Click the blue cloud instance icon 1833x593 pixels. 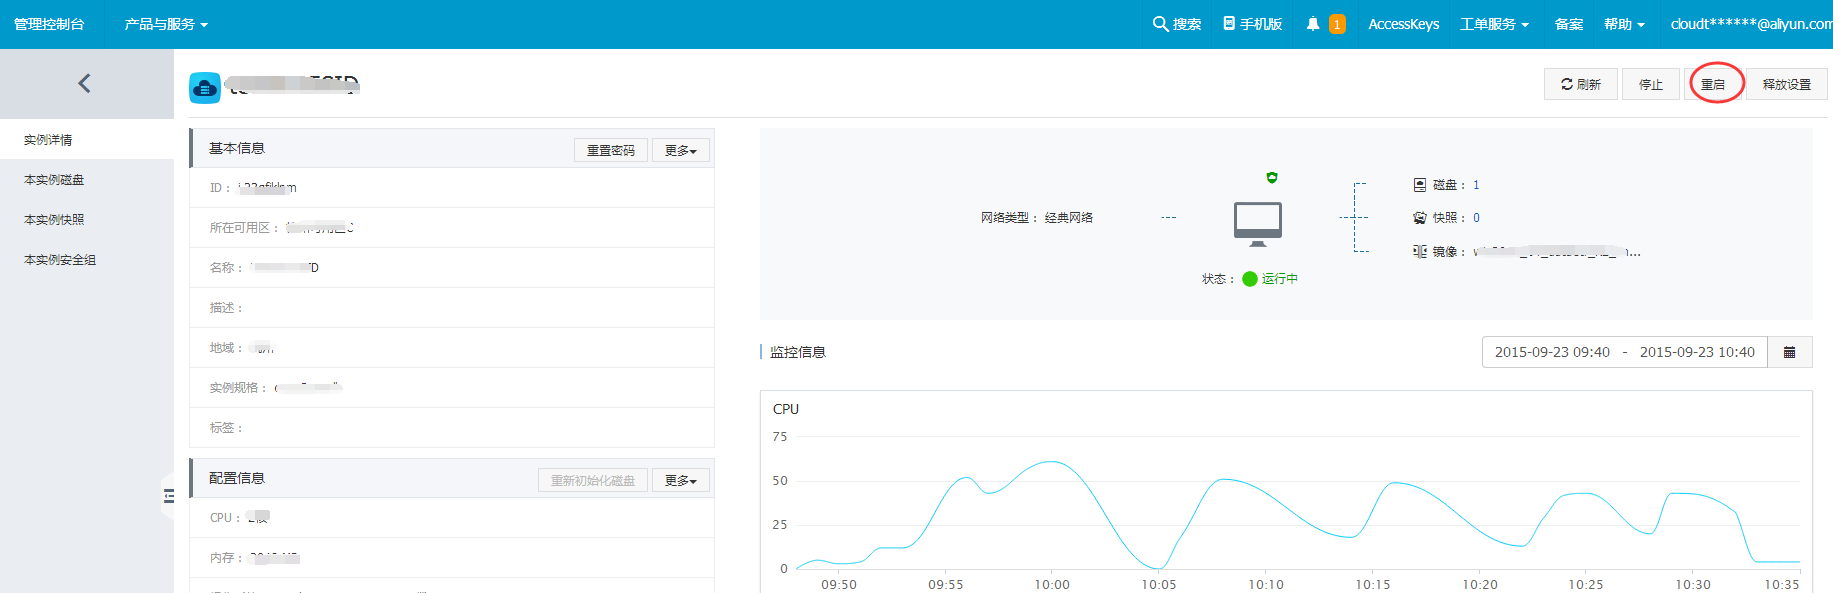coord(205,88)
